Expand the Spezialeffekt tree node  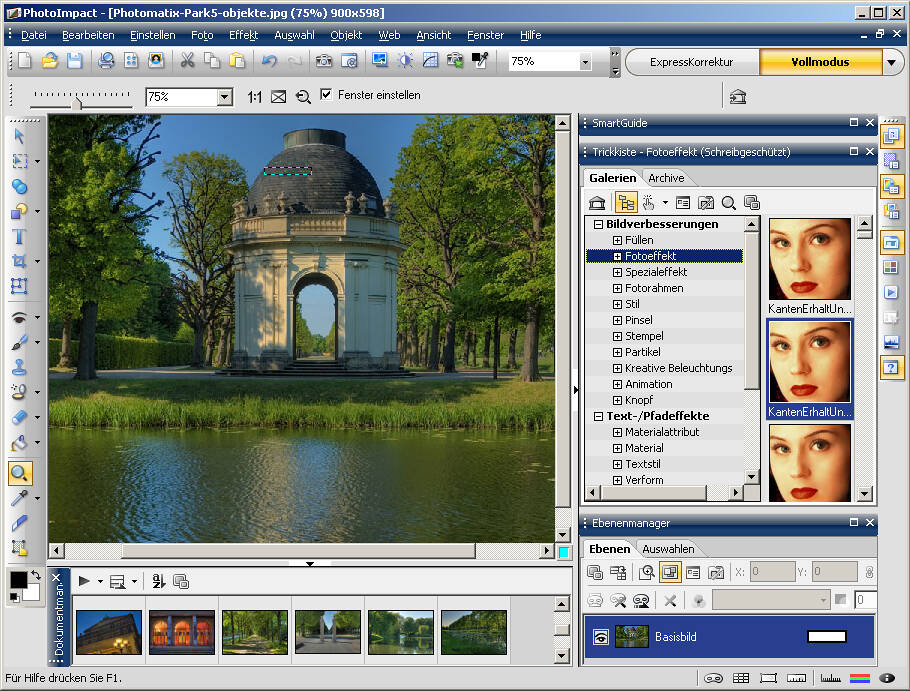coord(618,272)
